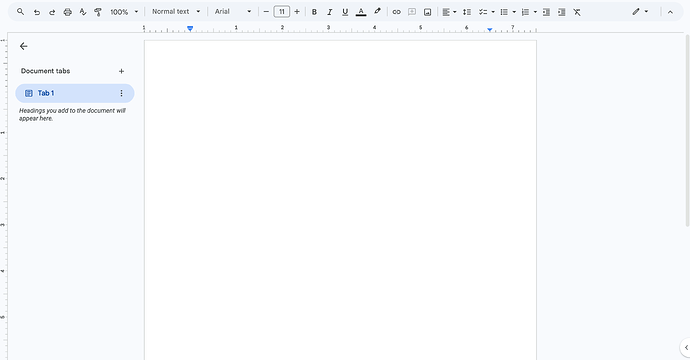
Task: Insert an image using the image icon
Action: pos(427,12)
